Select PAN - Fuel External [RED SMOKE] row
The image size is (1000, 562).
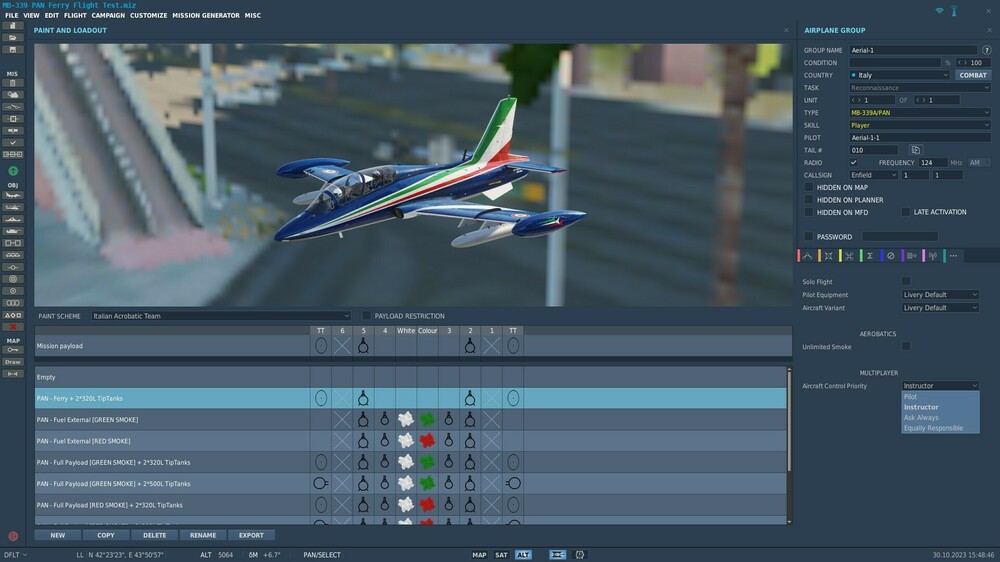tap(411, 441)
